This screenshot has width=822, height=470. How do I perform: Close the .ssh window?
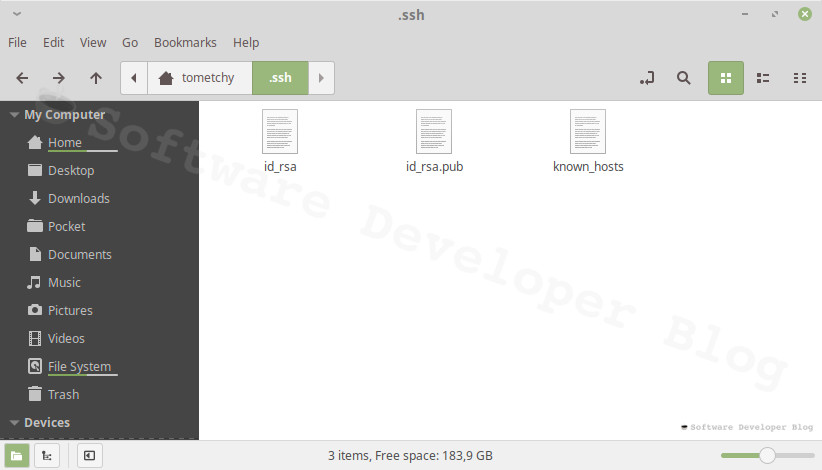pos(805,14)
